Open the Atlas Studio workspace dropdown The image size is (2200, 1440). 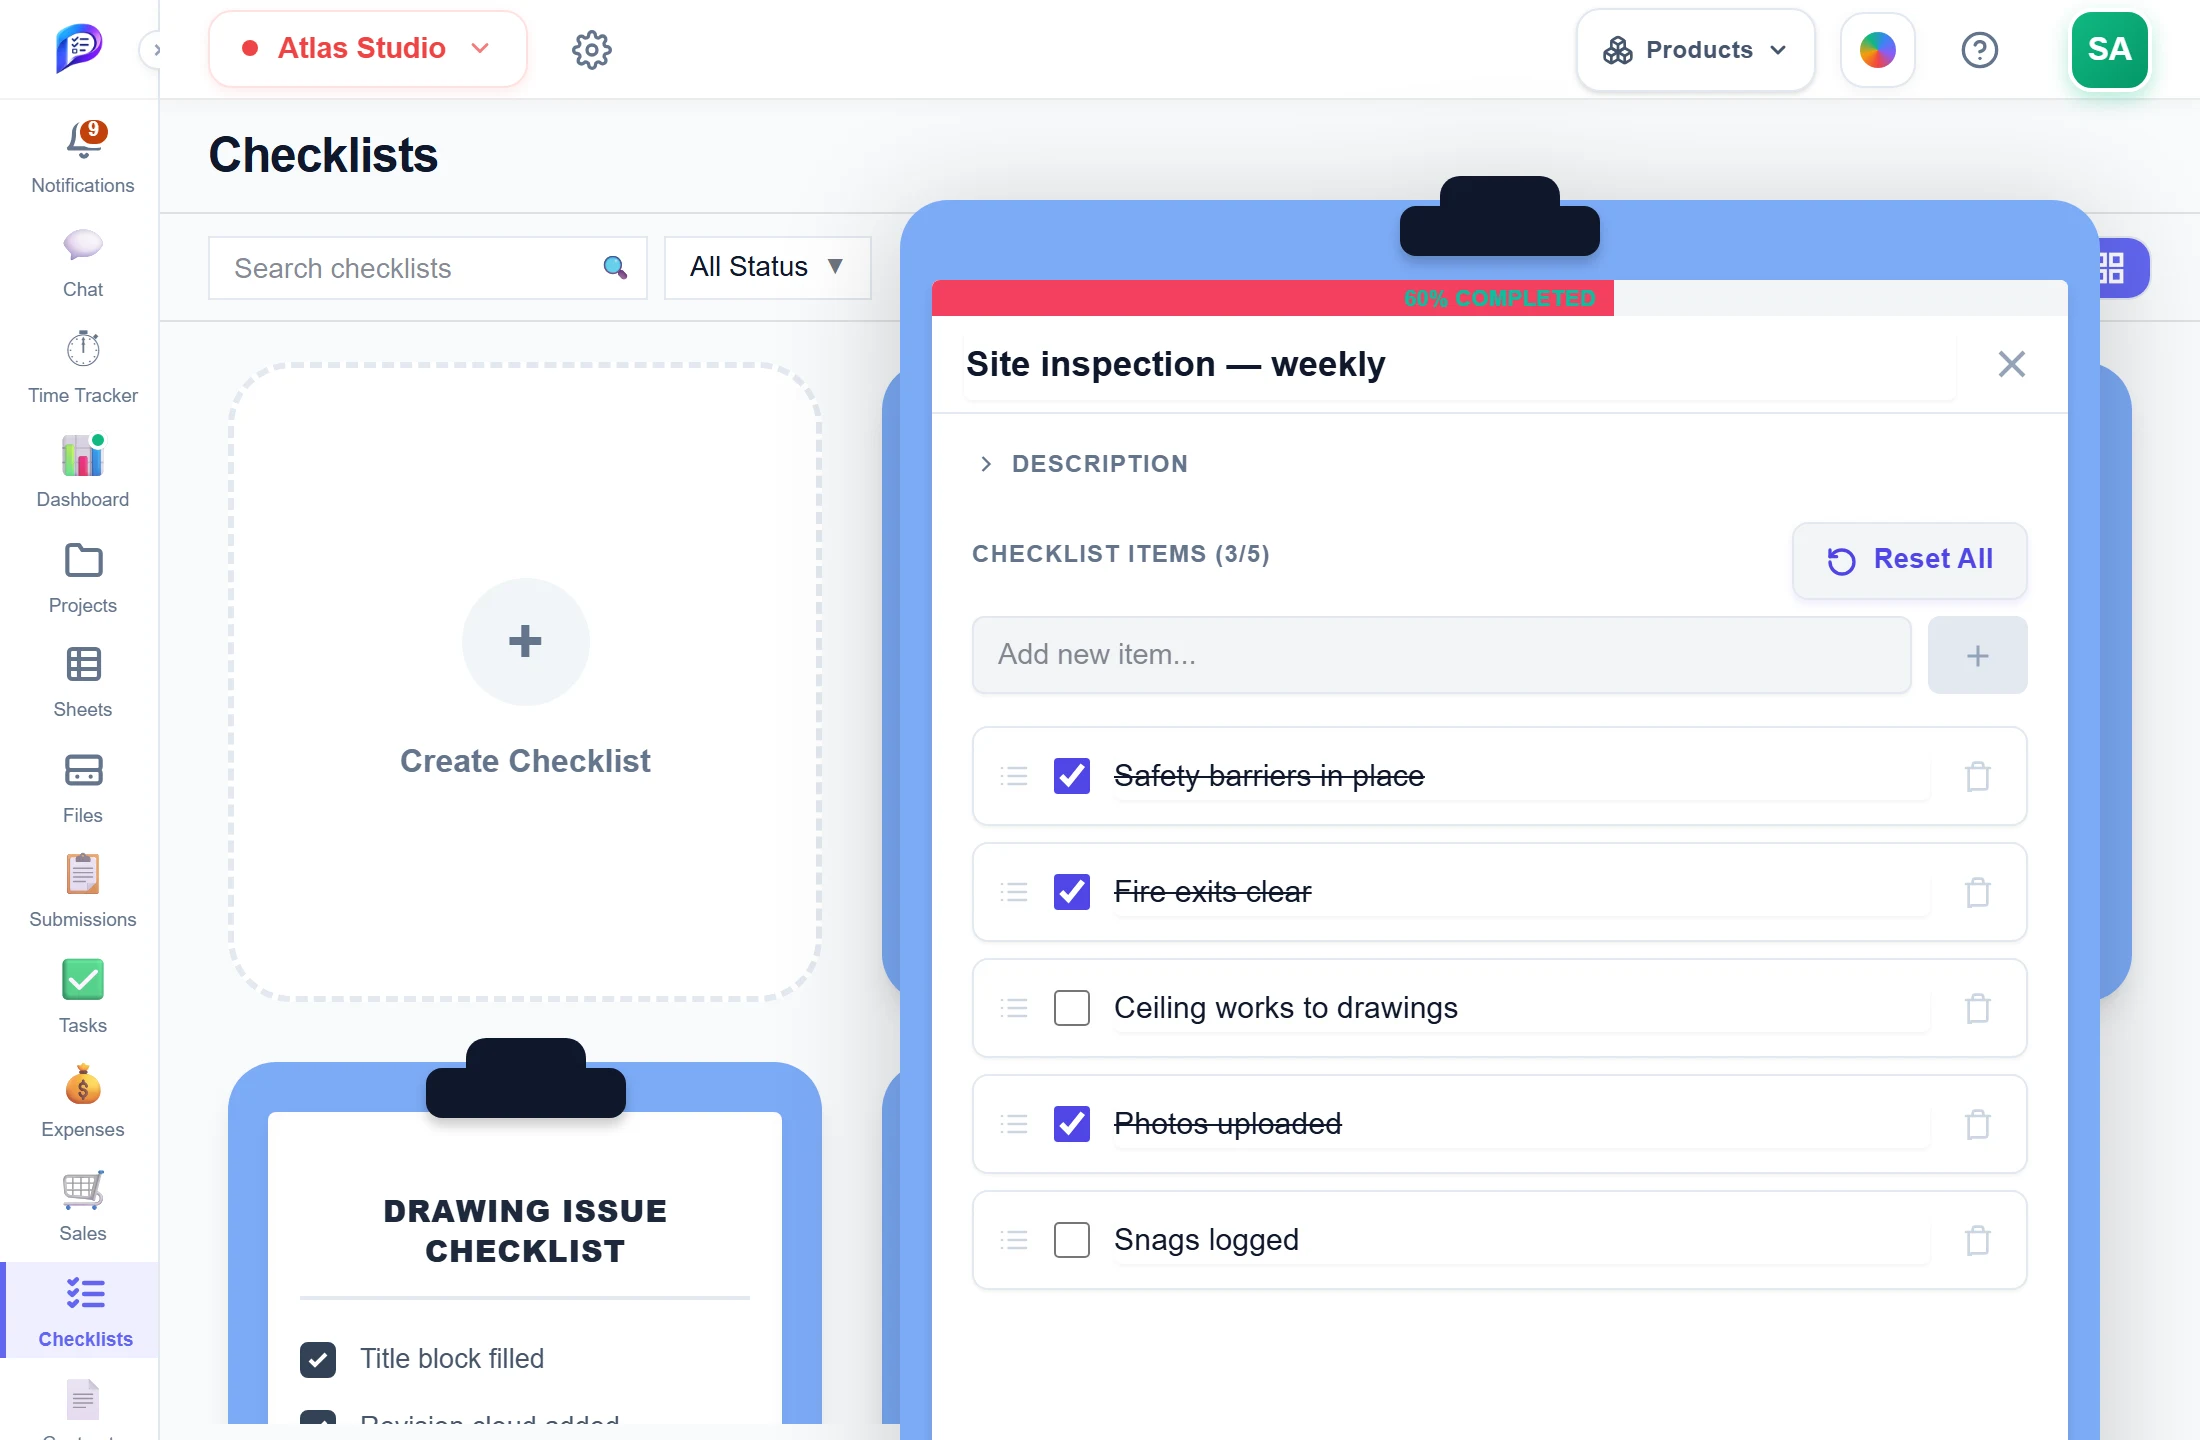(x=368, y=49)
